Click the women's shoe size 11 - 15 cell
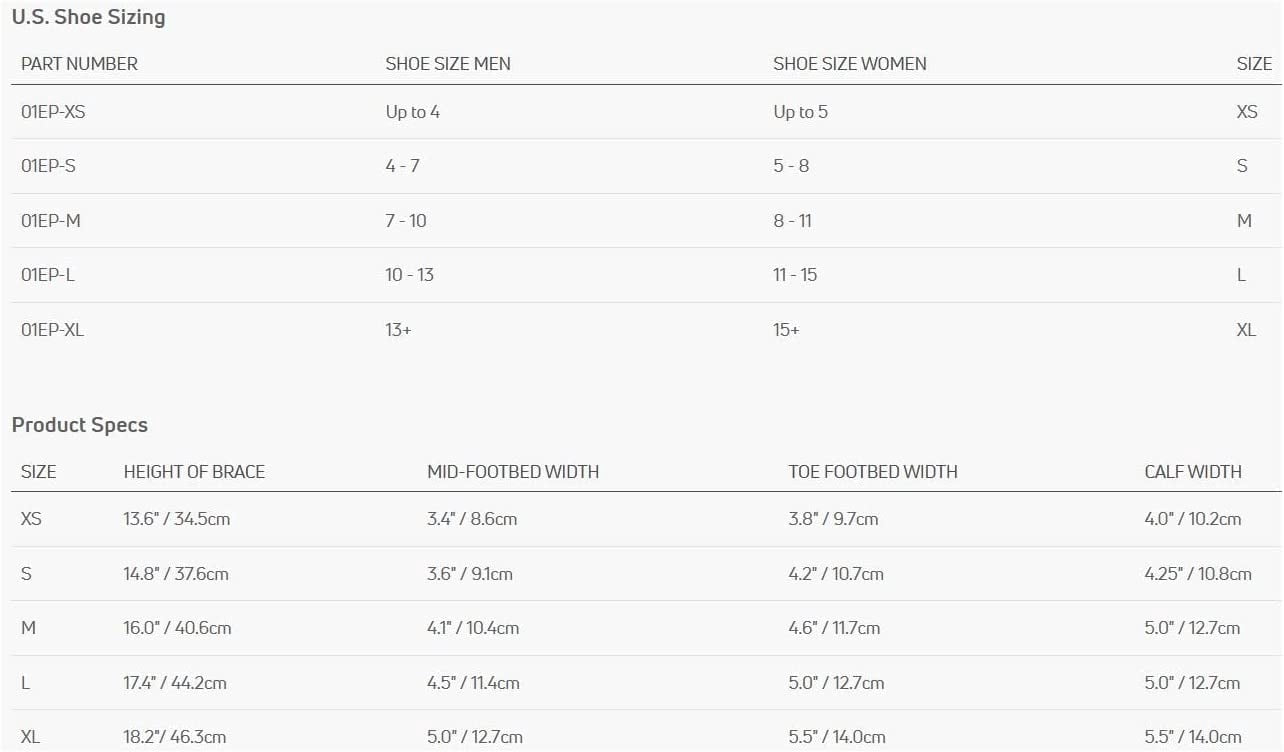1284x752 pixels. click(x=795, y=275)
